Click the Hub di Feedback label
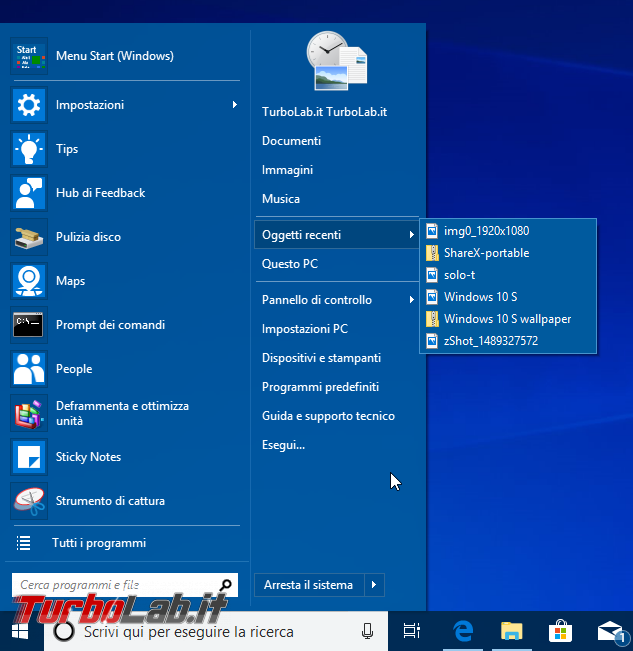 pos(100,193)
